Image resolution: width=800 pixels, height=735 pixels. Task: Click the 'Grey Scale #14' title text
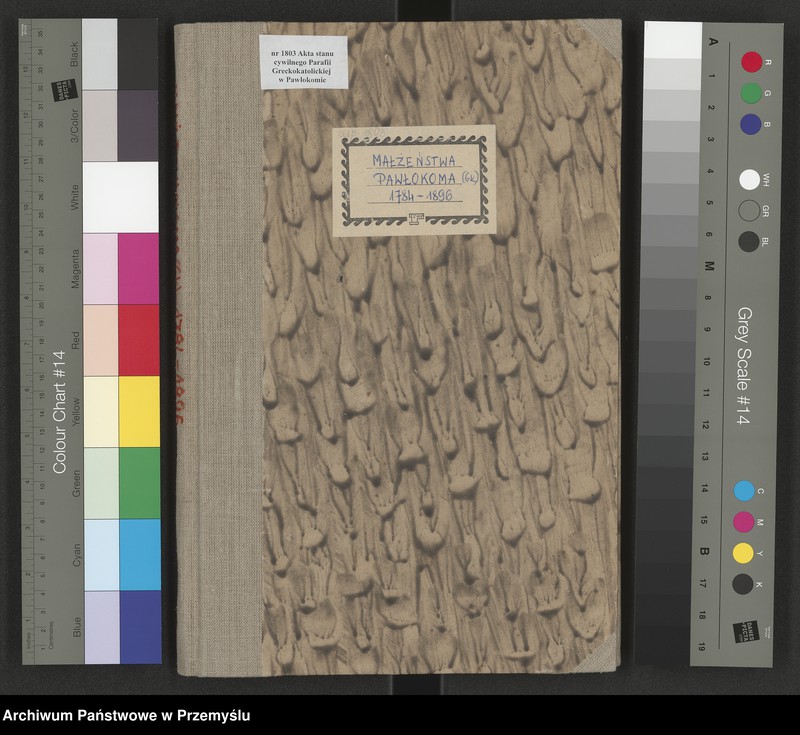click(x=744, y=366)
